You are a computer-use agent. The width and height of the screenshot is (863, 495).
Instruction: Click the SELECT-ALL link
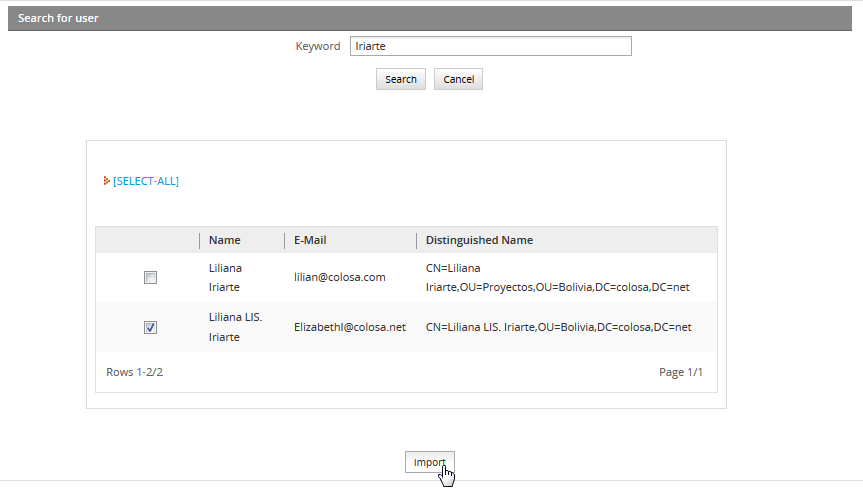pyautogui.click(x=146, y=181)
